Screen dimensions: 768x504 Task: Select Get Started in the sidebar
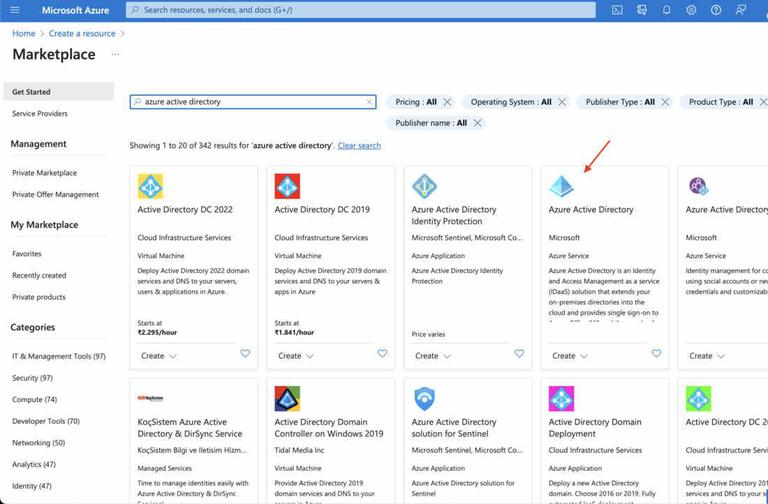coord(59,92)
